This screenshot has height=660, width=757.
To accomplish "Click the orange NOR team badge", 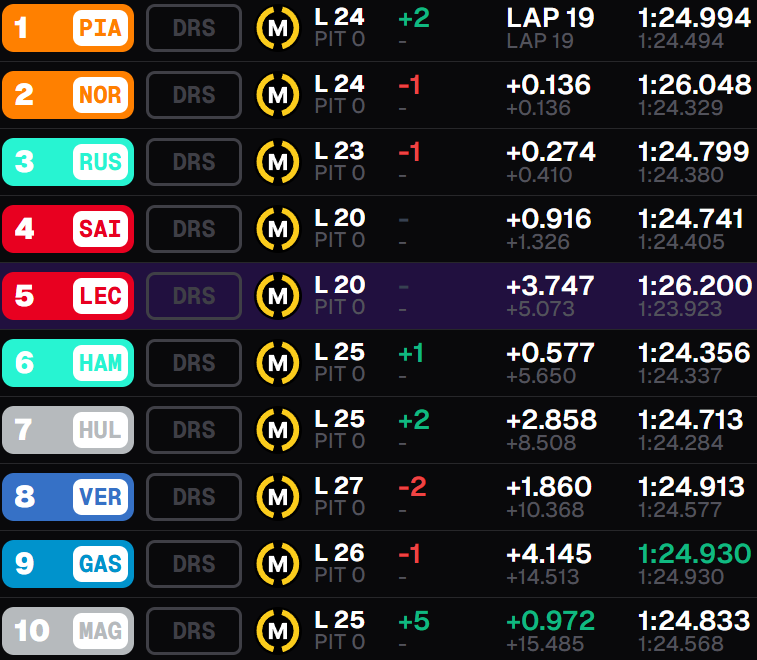I will click(x=101, y=95).
